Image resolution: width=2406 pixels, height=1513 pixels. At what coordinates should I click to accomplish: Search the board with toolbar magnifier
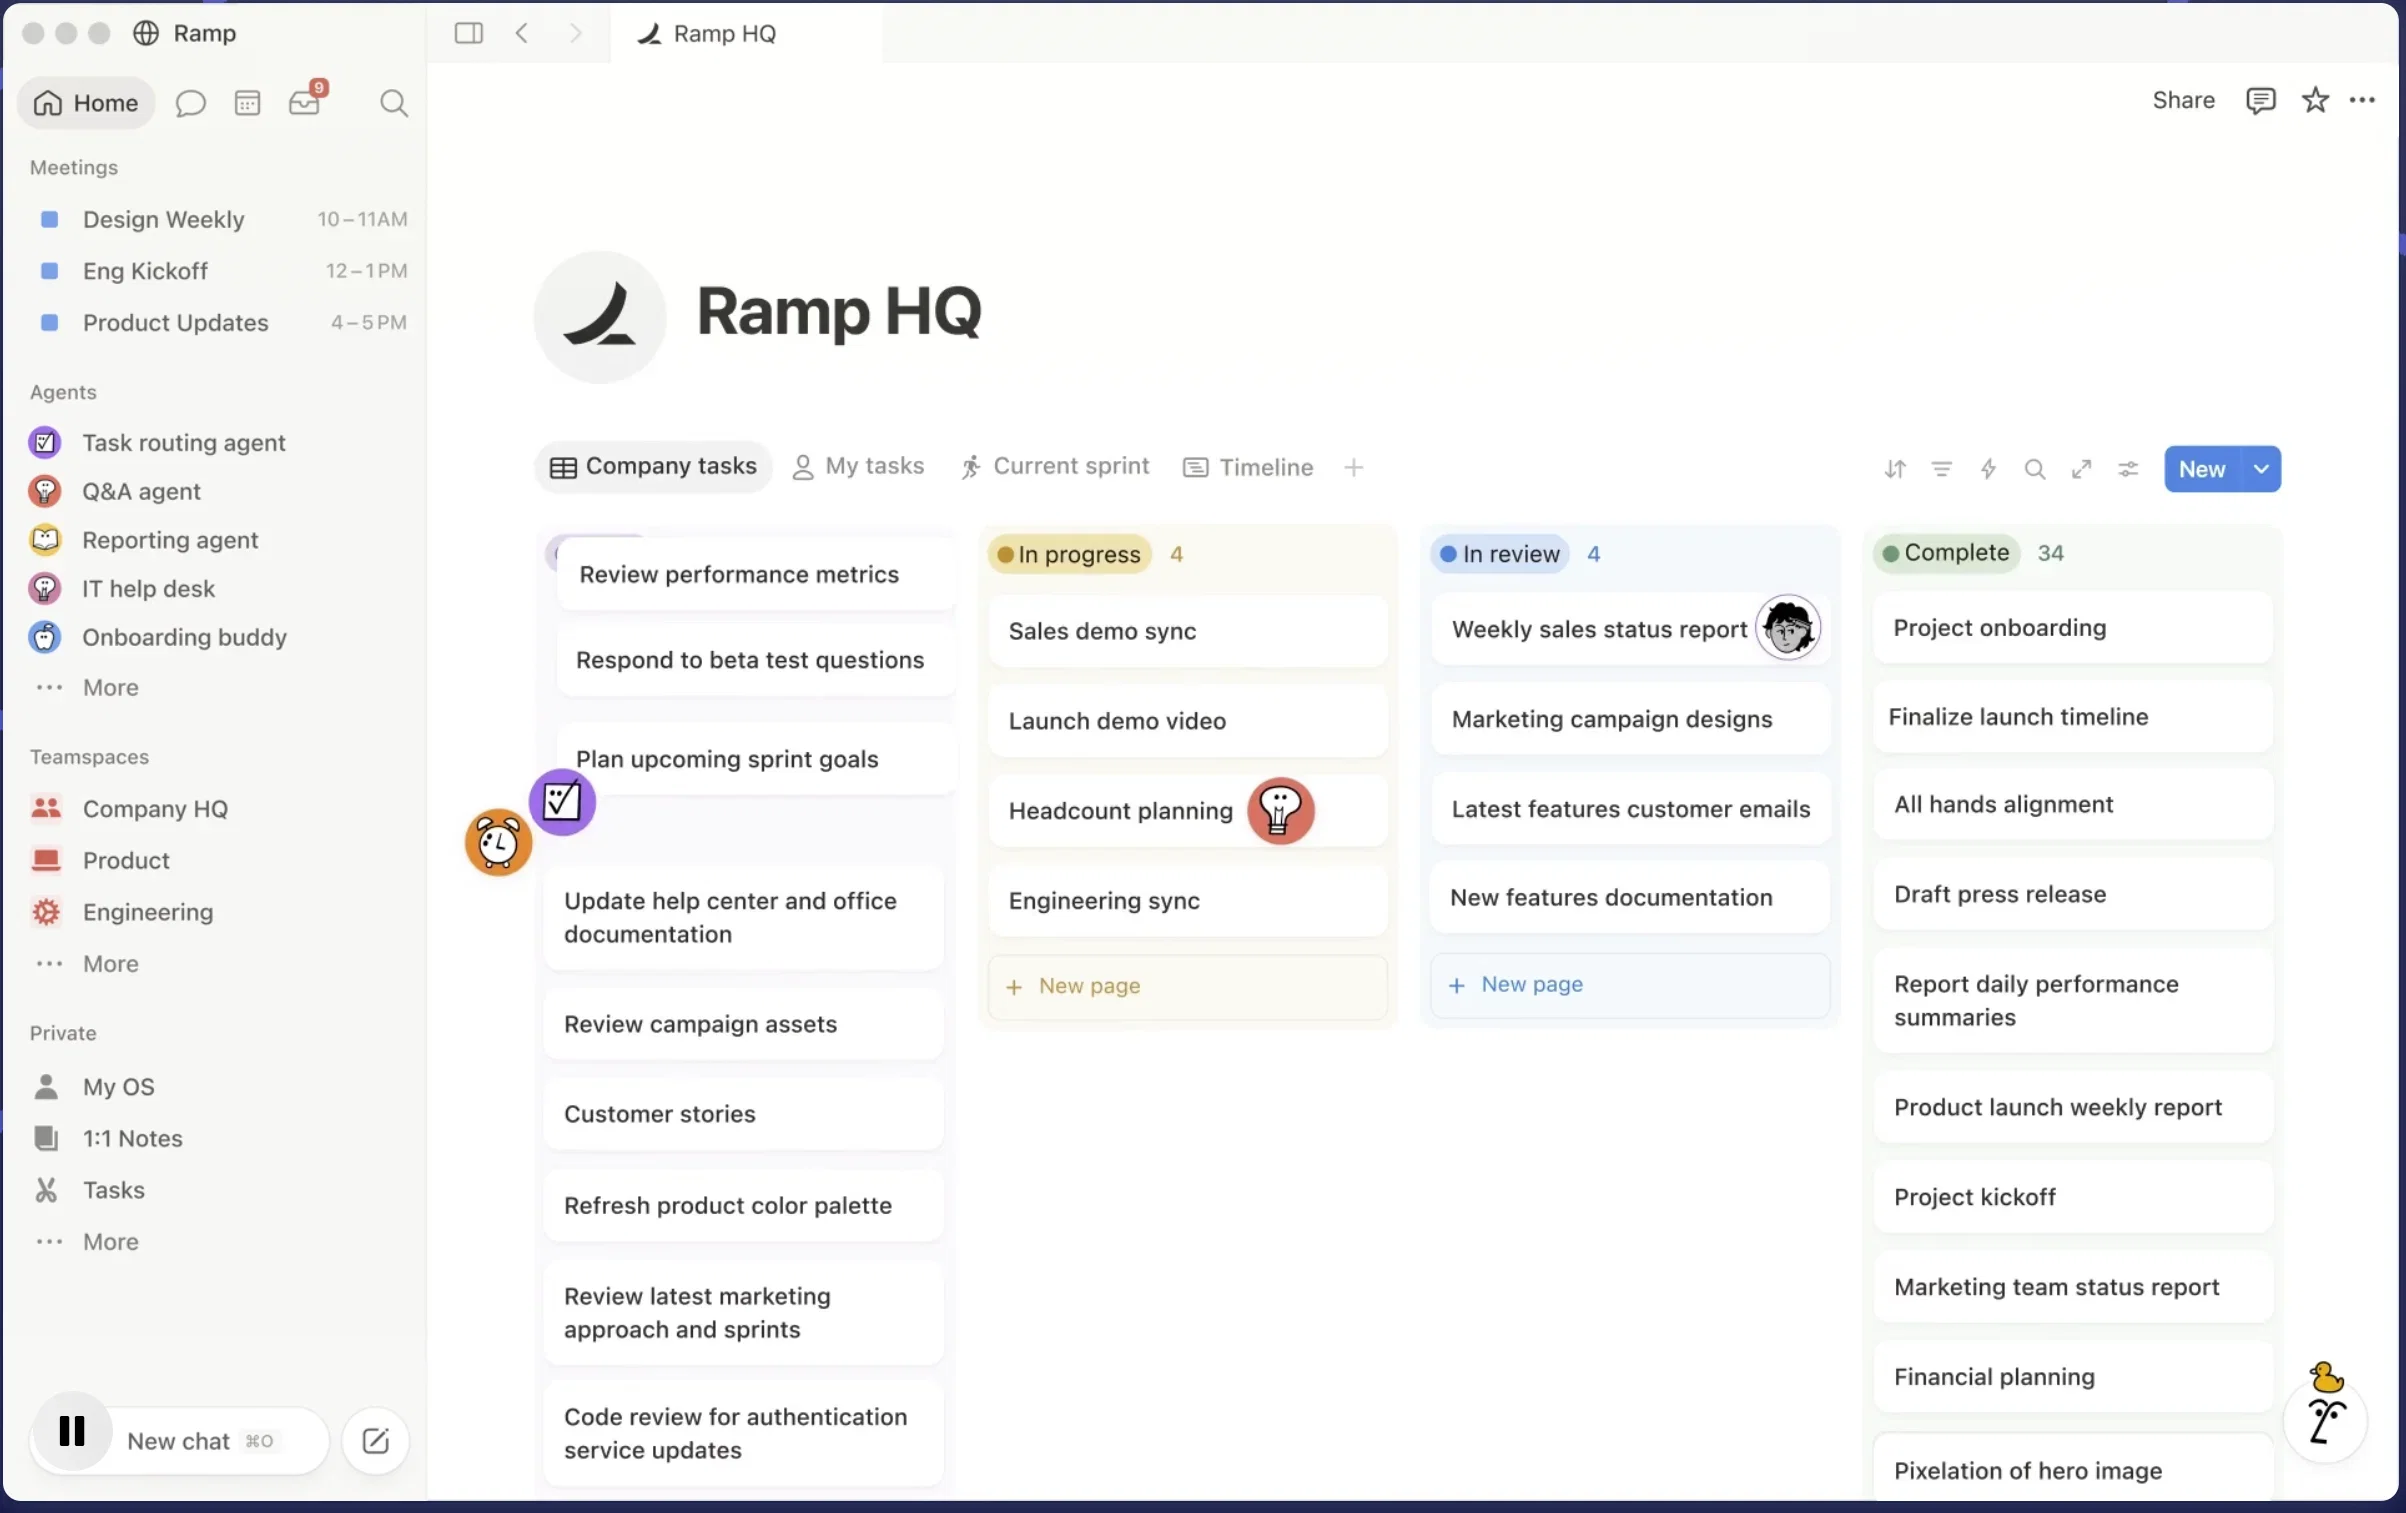pos(2034,469)
